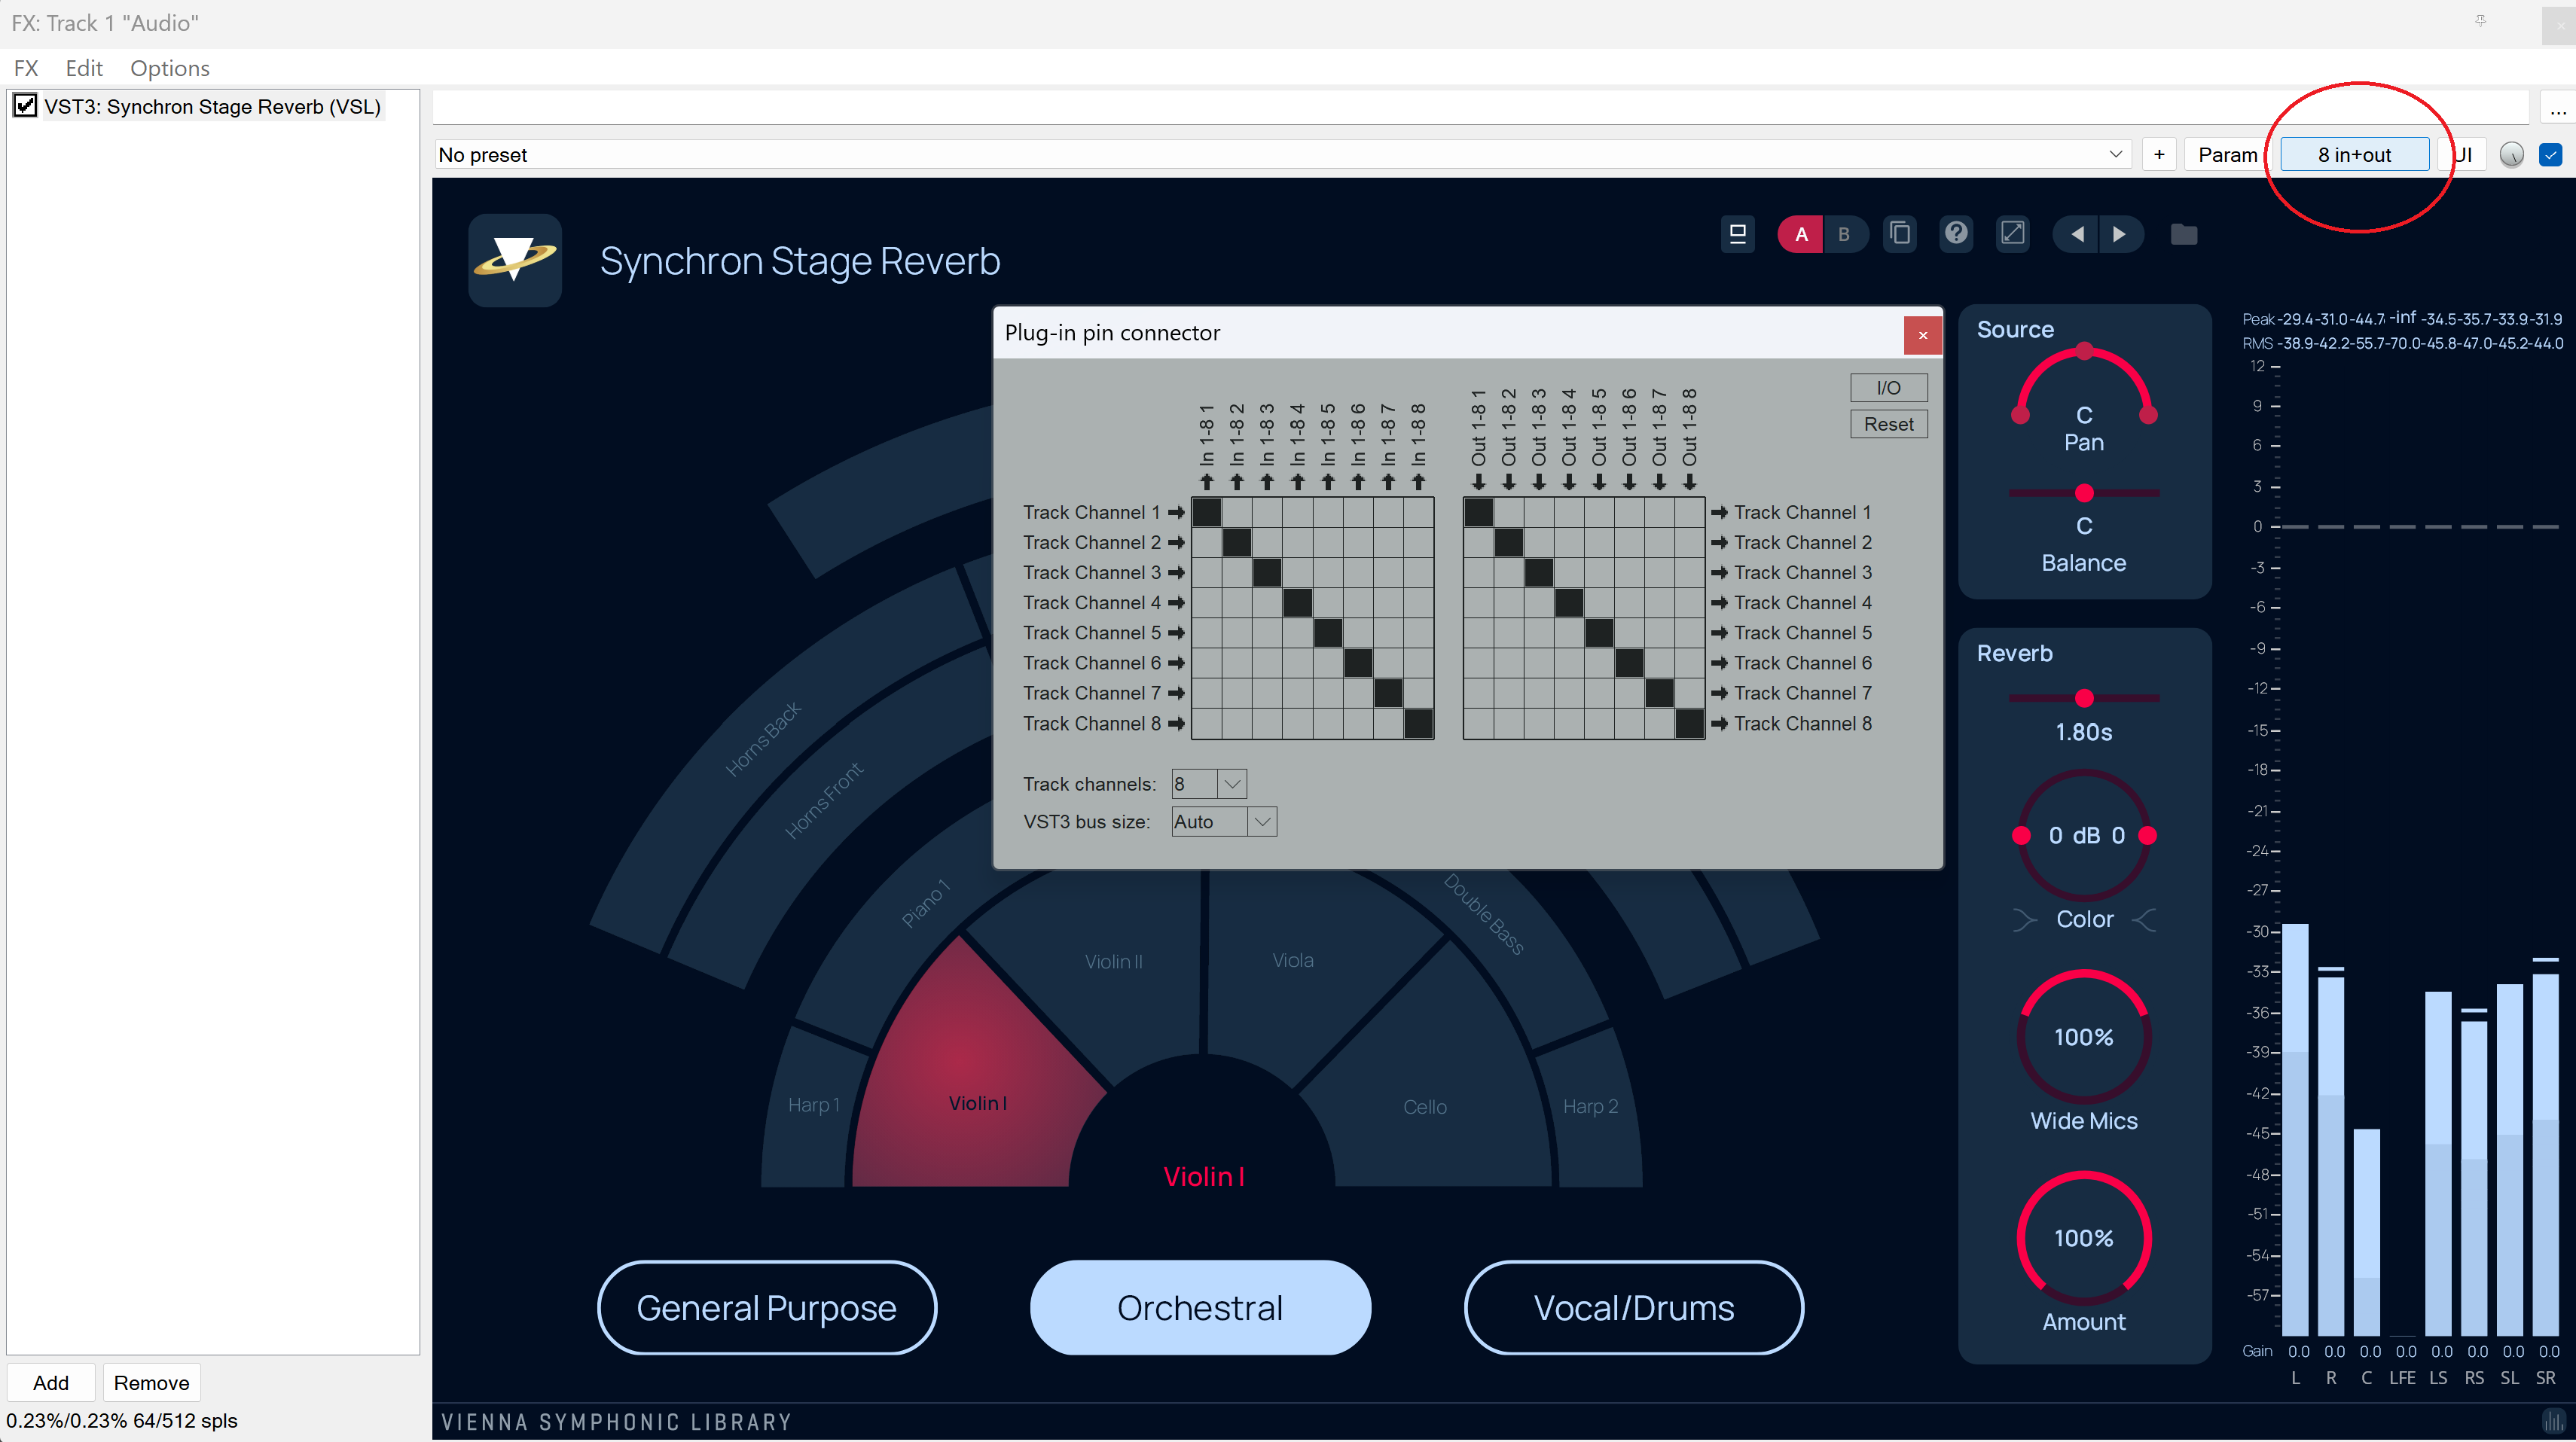
Task: Select the General Purpose mode
Action: tap(767, 1307)
